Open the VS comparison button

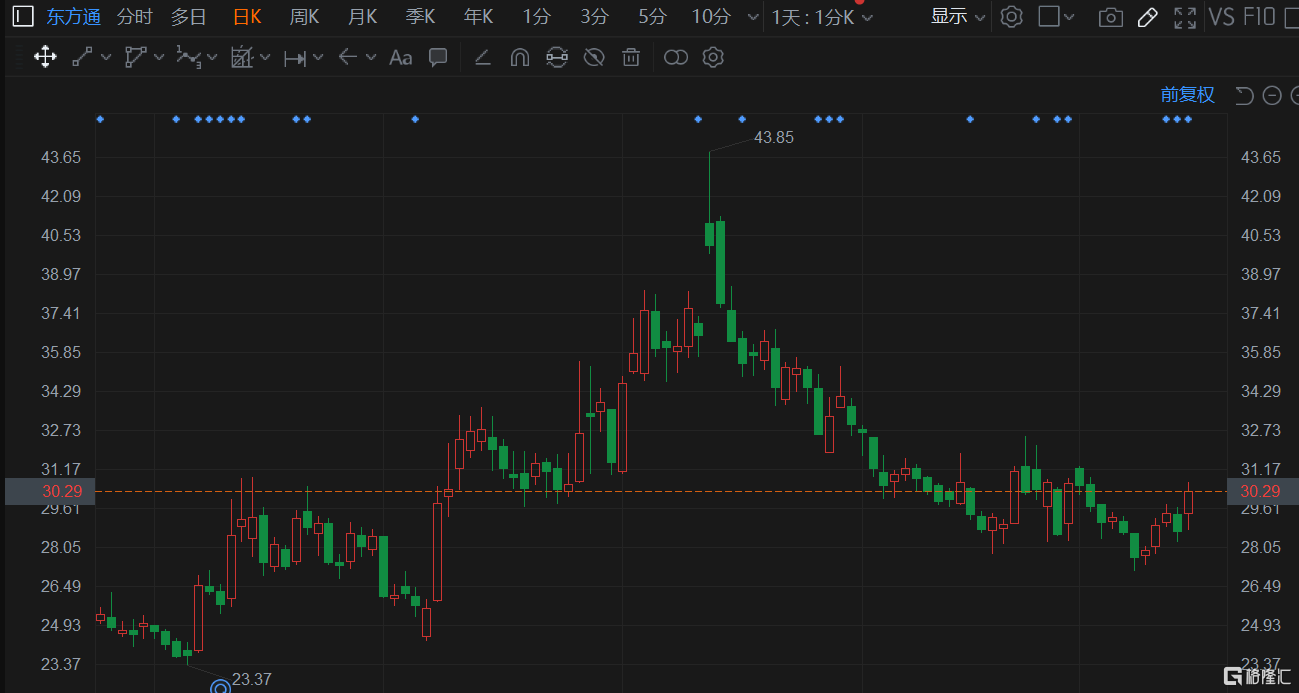pyautogui.click(x=1221, y=16)
